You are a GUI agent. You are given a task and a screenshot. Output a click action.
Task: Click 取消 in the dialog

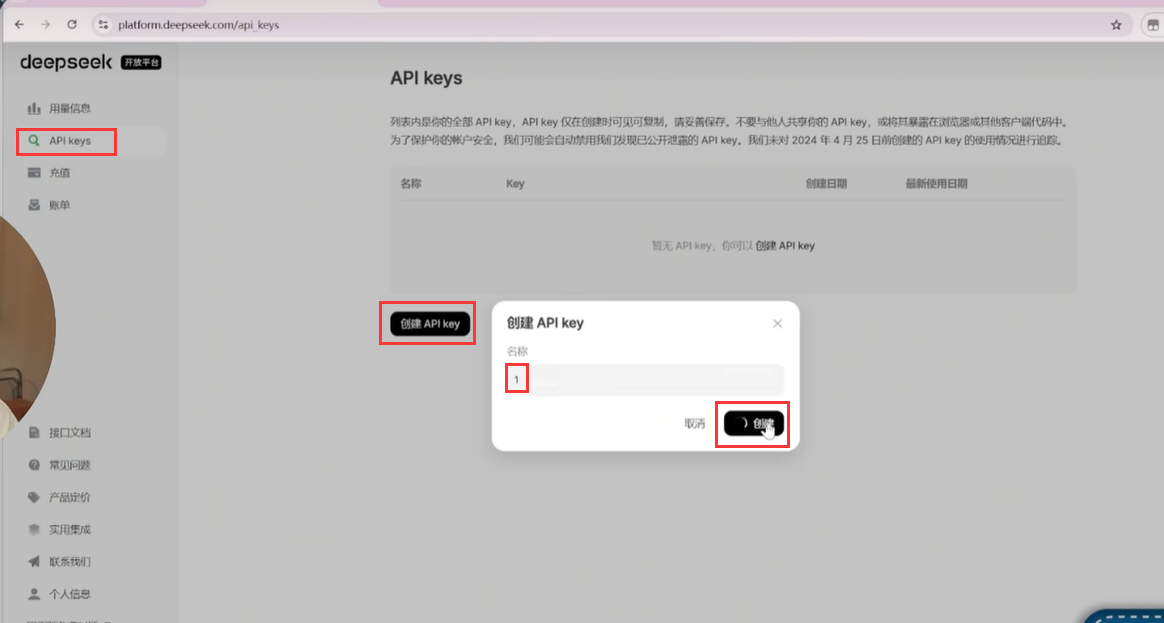click(x=694, y=424)
